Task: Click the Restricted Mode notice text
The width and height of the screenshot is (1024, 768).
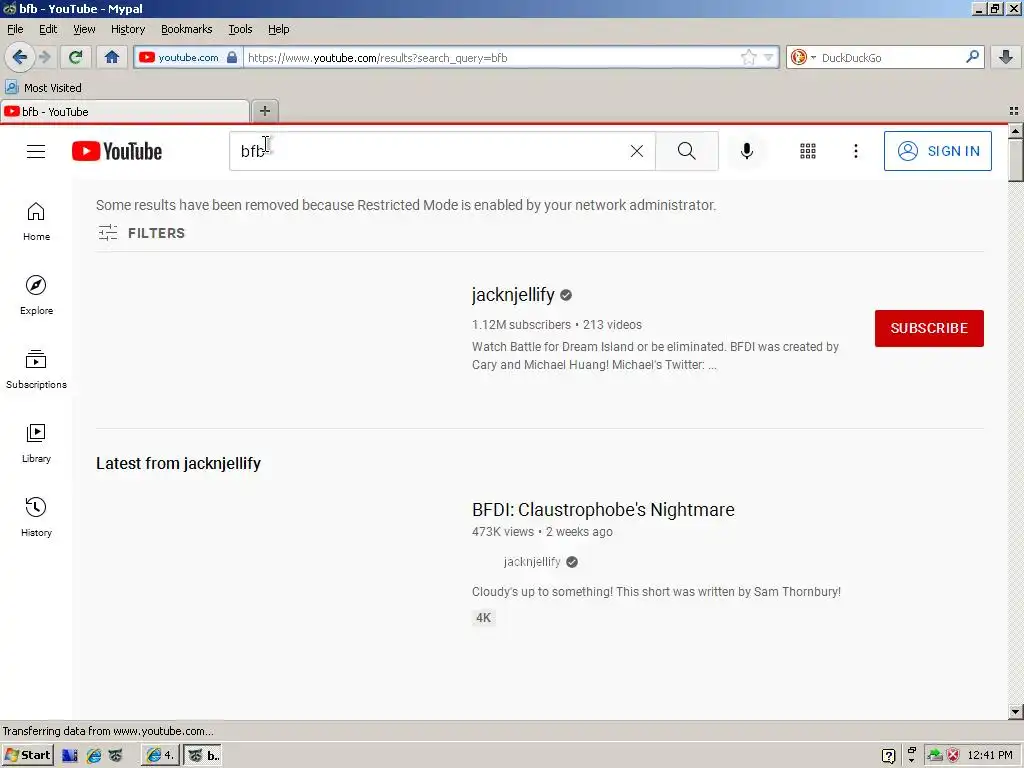Action: [x=406, y=205]
